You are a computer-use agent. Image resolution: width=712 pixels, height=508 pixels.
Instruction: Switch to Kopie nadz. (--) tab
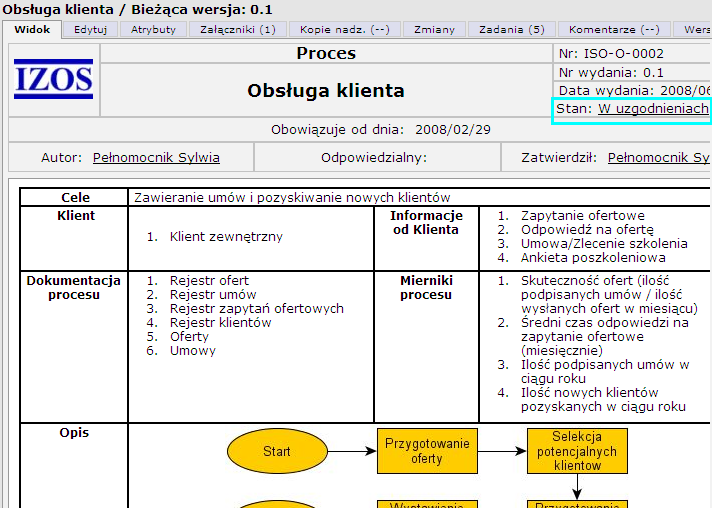pyautogui.click(x=345, y=30)
